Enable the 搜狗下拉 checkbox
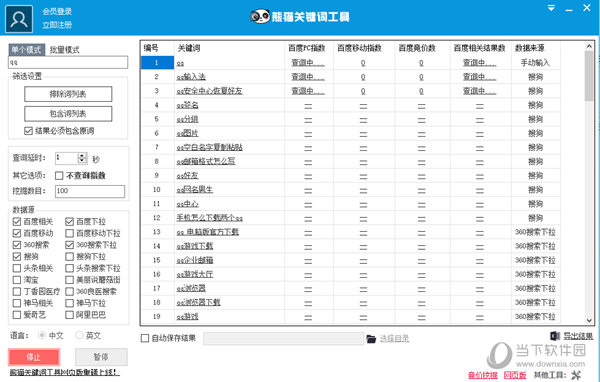This screenshot has height=382, width=600. tap(69, 256)
